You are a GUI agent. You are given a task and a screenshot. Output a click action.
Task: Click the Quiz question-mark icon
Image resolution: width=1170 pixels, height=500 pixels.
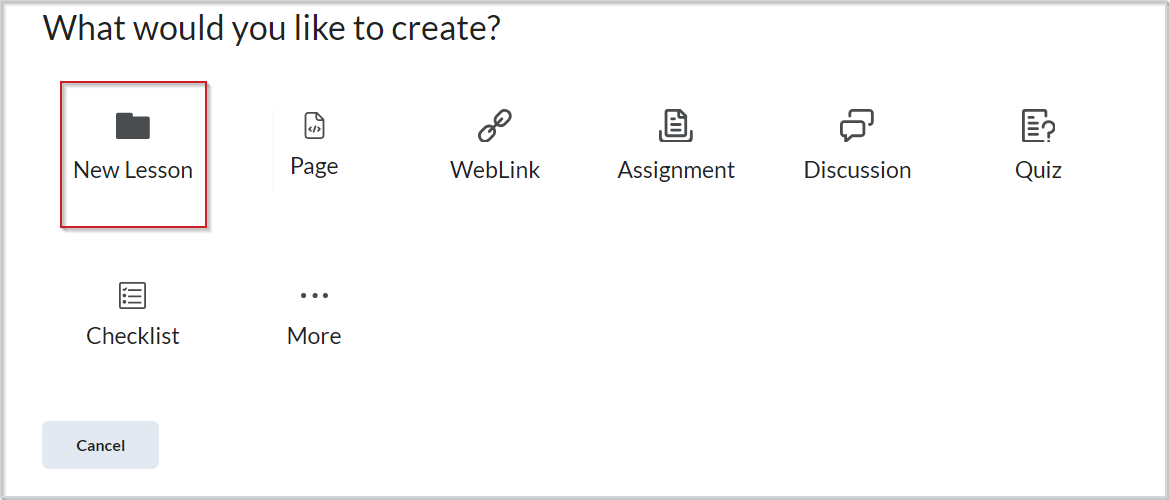tap(1038, 126)
